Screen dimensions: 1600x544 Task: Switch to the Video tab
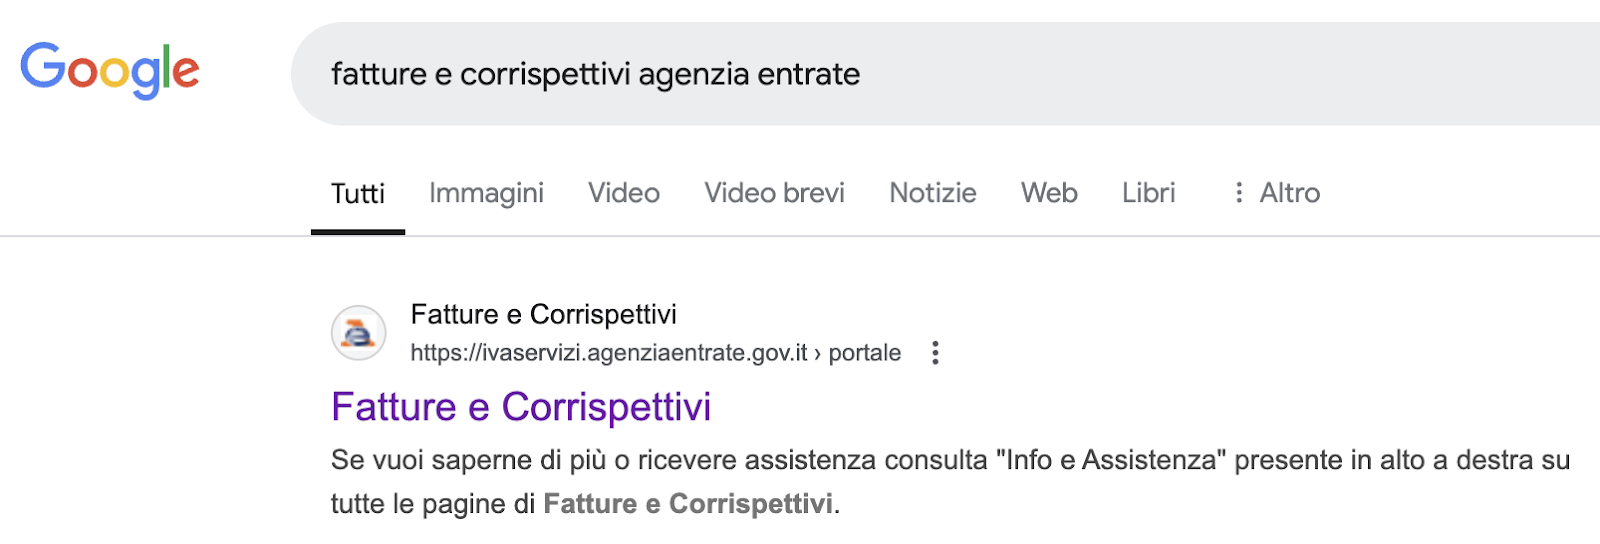click(624, 193)
